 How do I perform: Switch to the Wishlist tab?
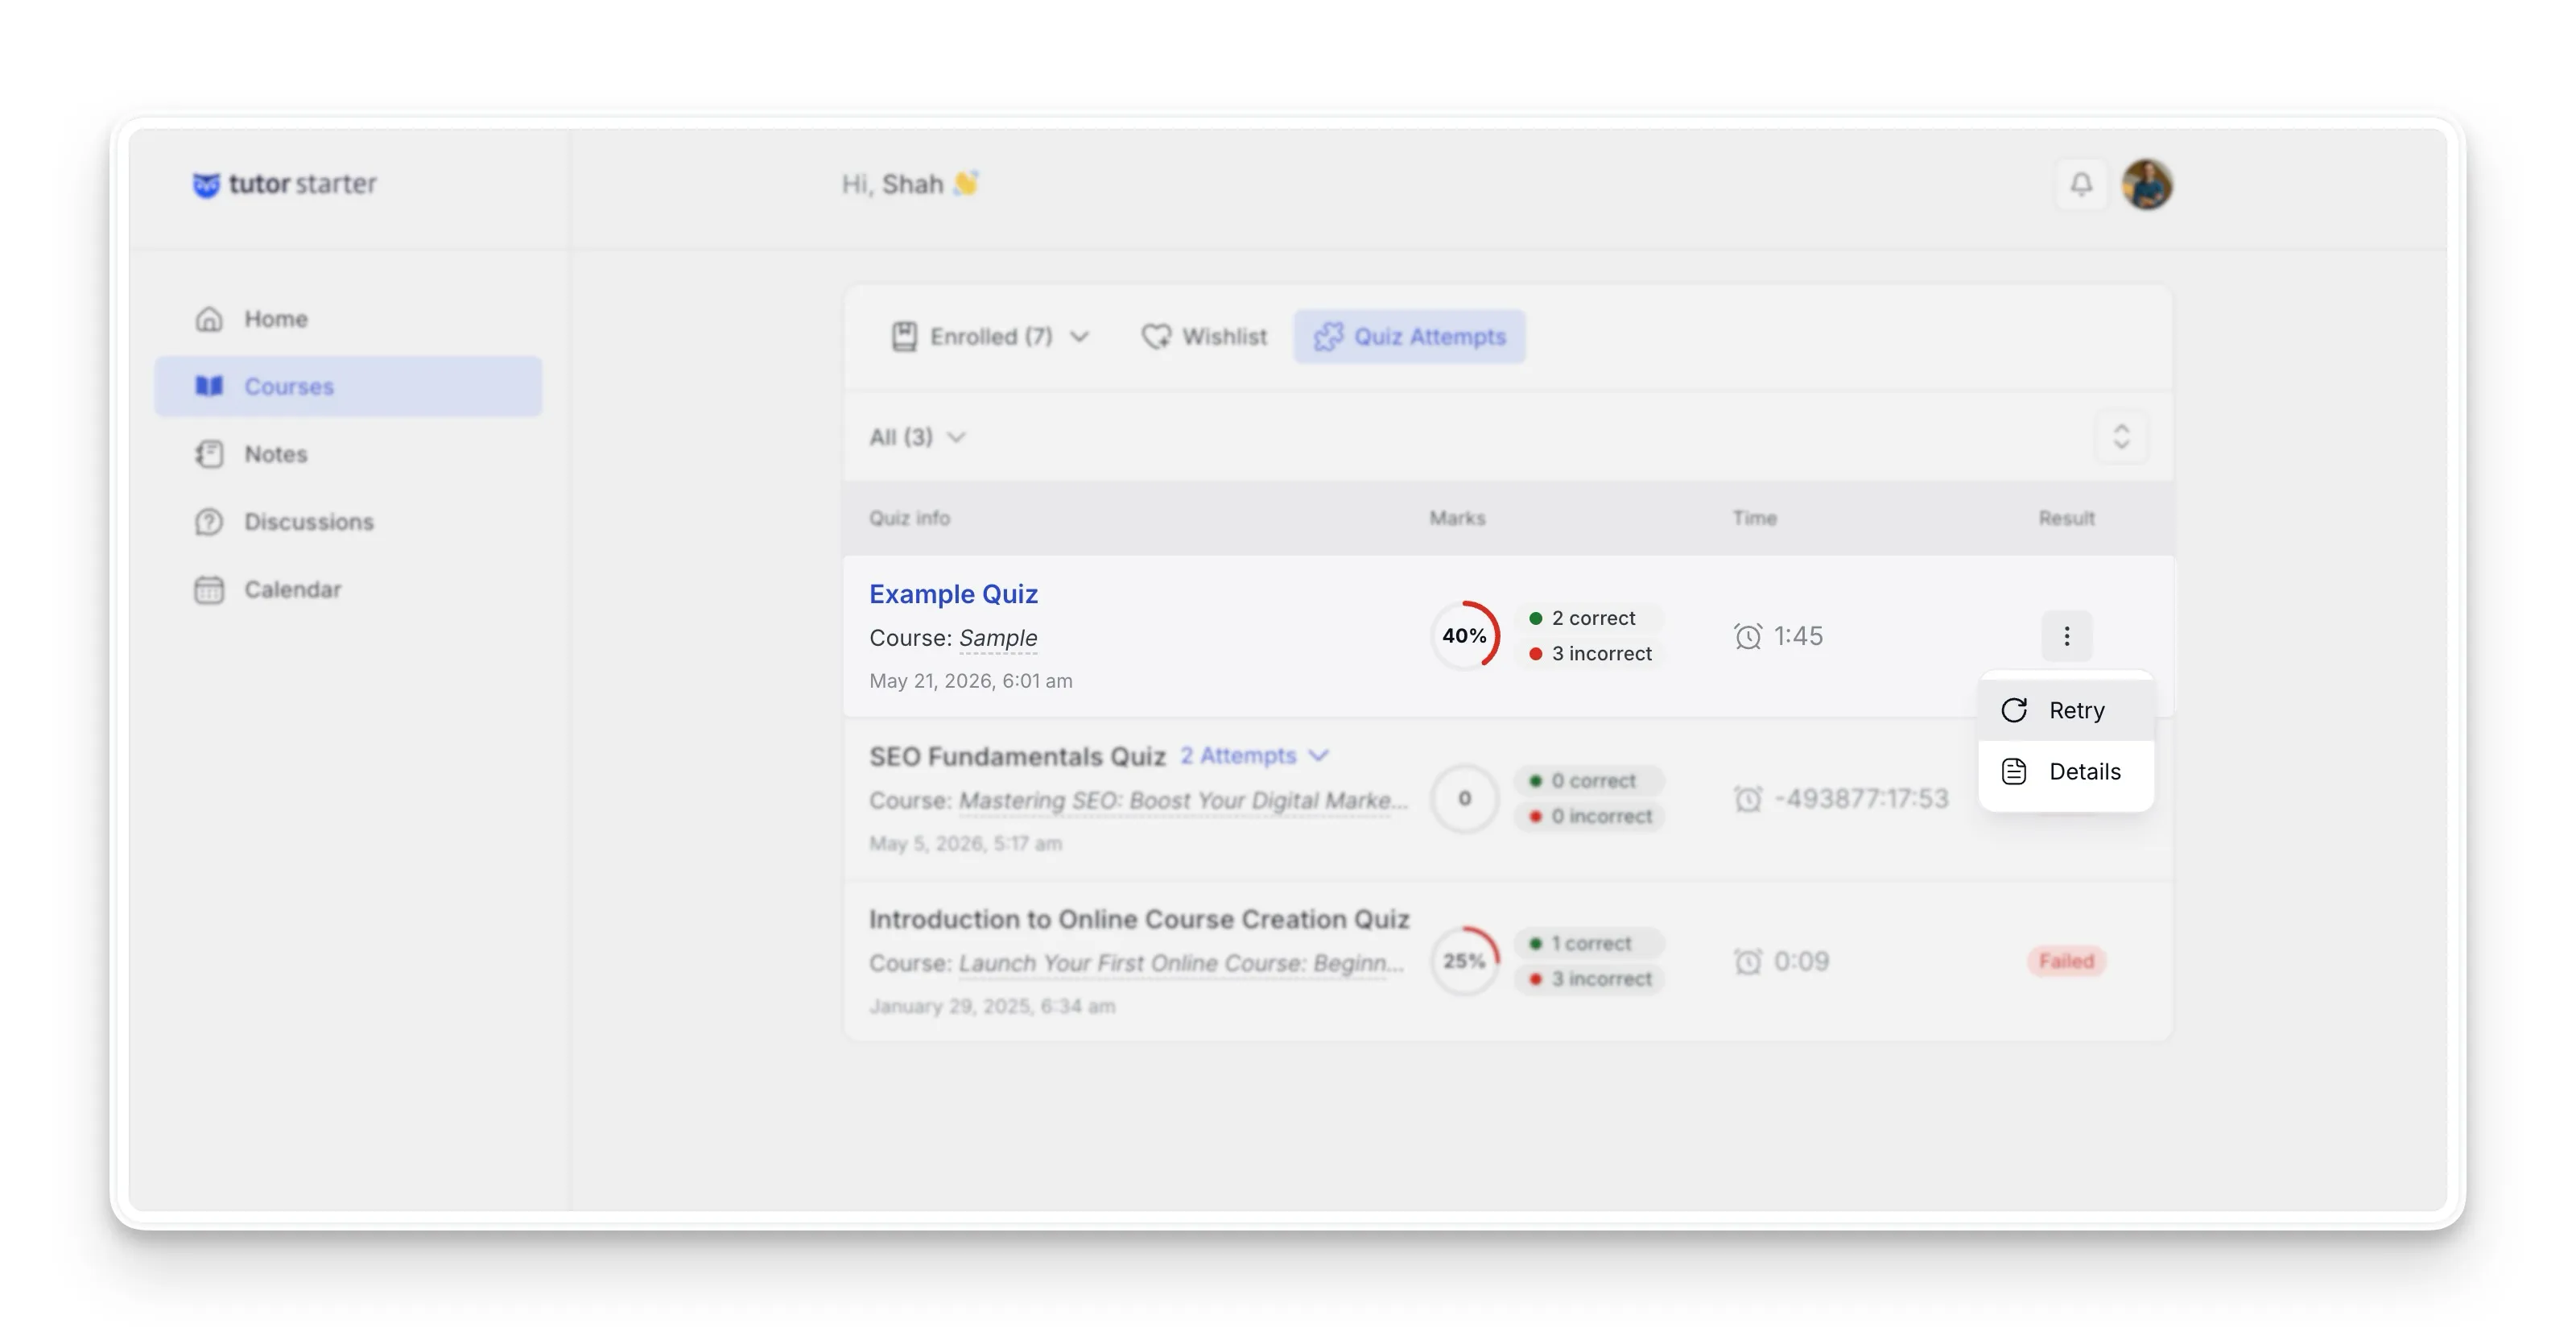tap(1204, 336)
